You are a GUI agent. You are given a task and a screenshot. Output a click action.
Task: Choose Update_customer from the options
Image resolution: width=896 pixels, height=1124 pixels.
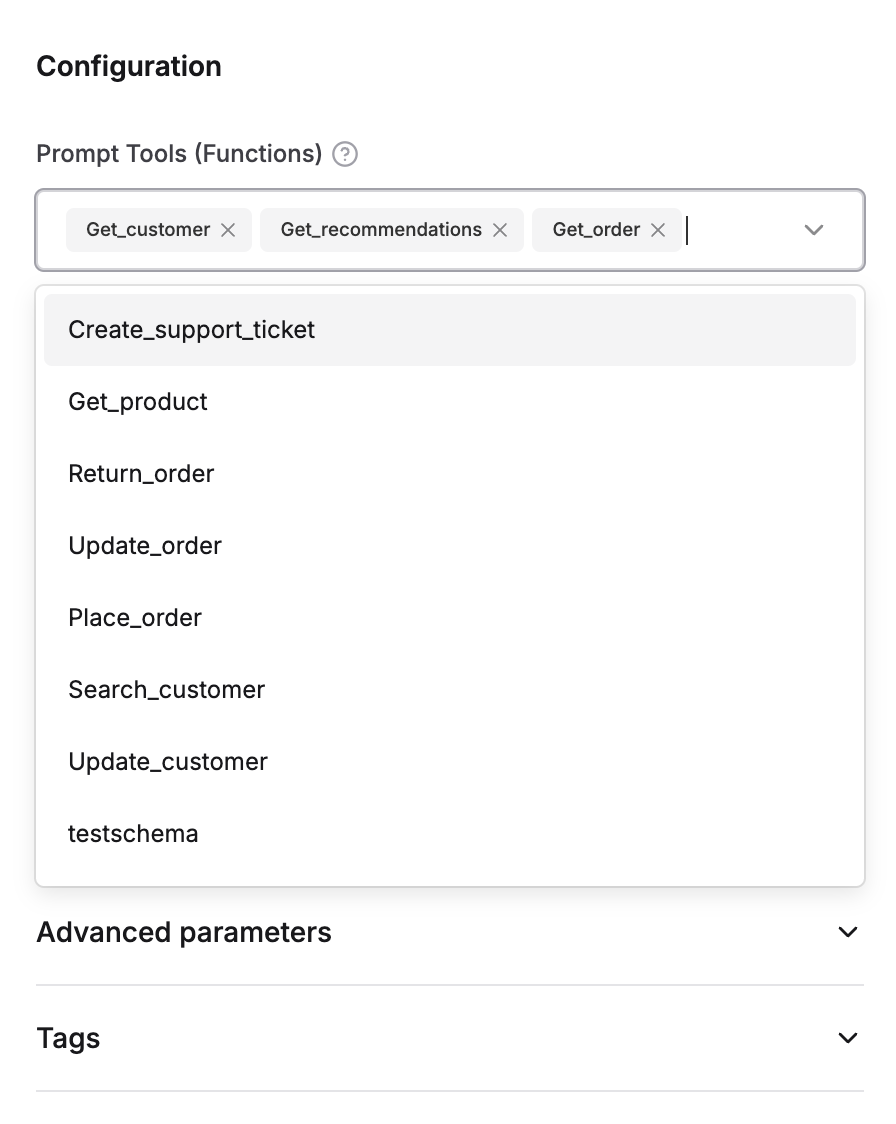tap(168, 761)
